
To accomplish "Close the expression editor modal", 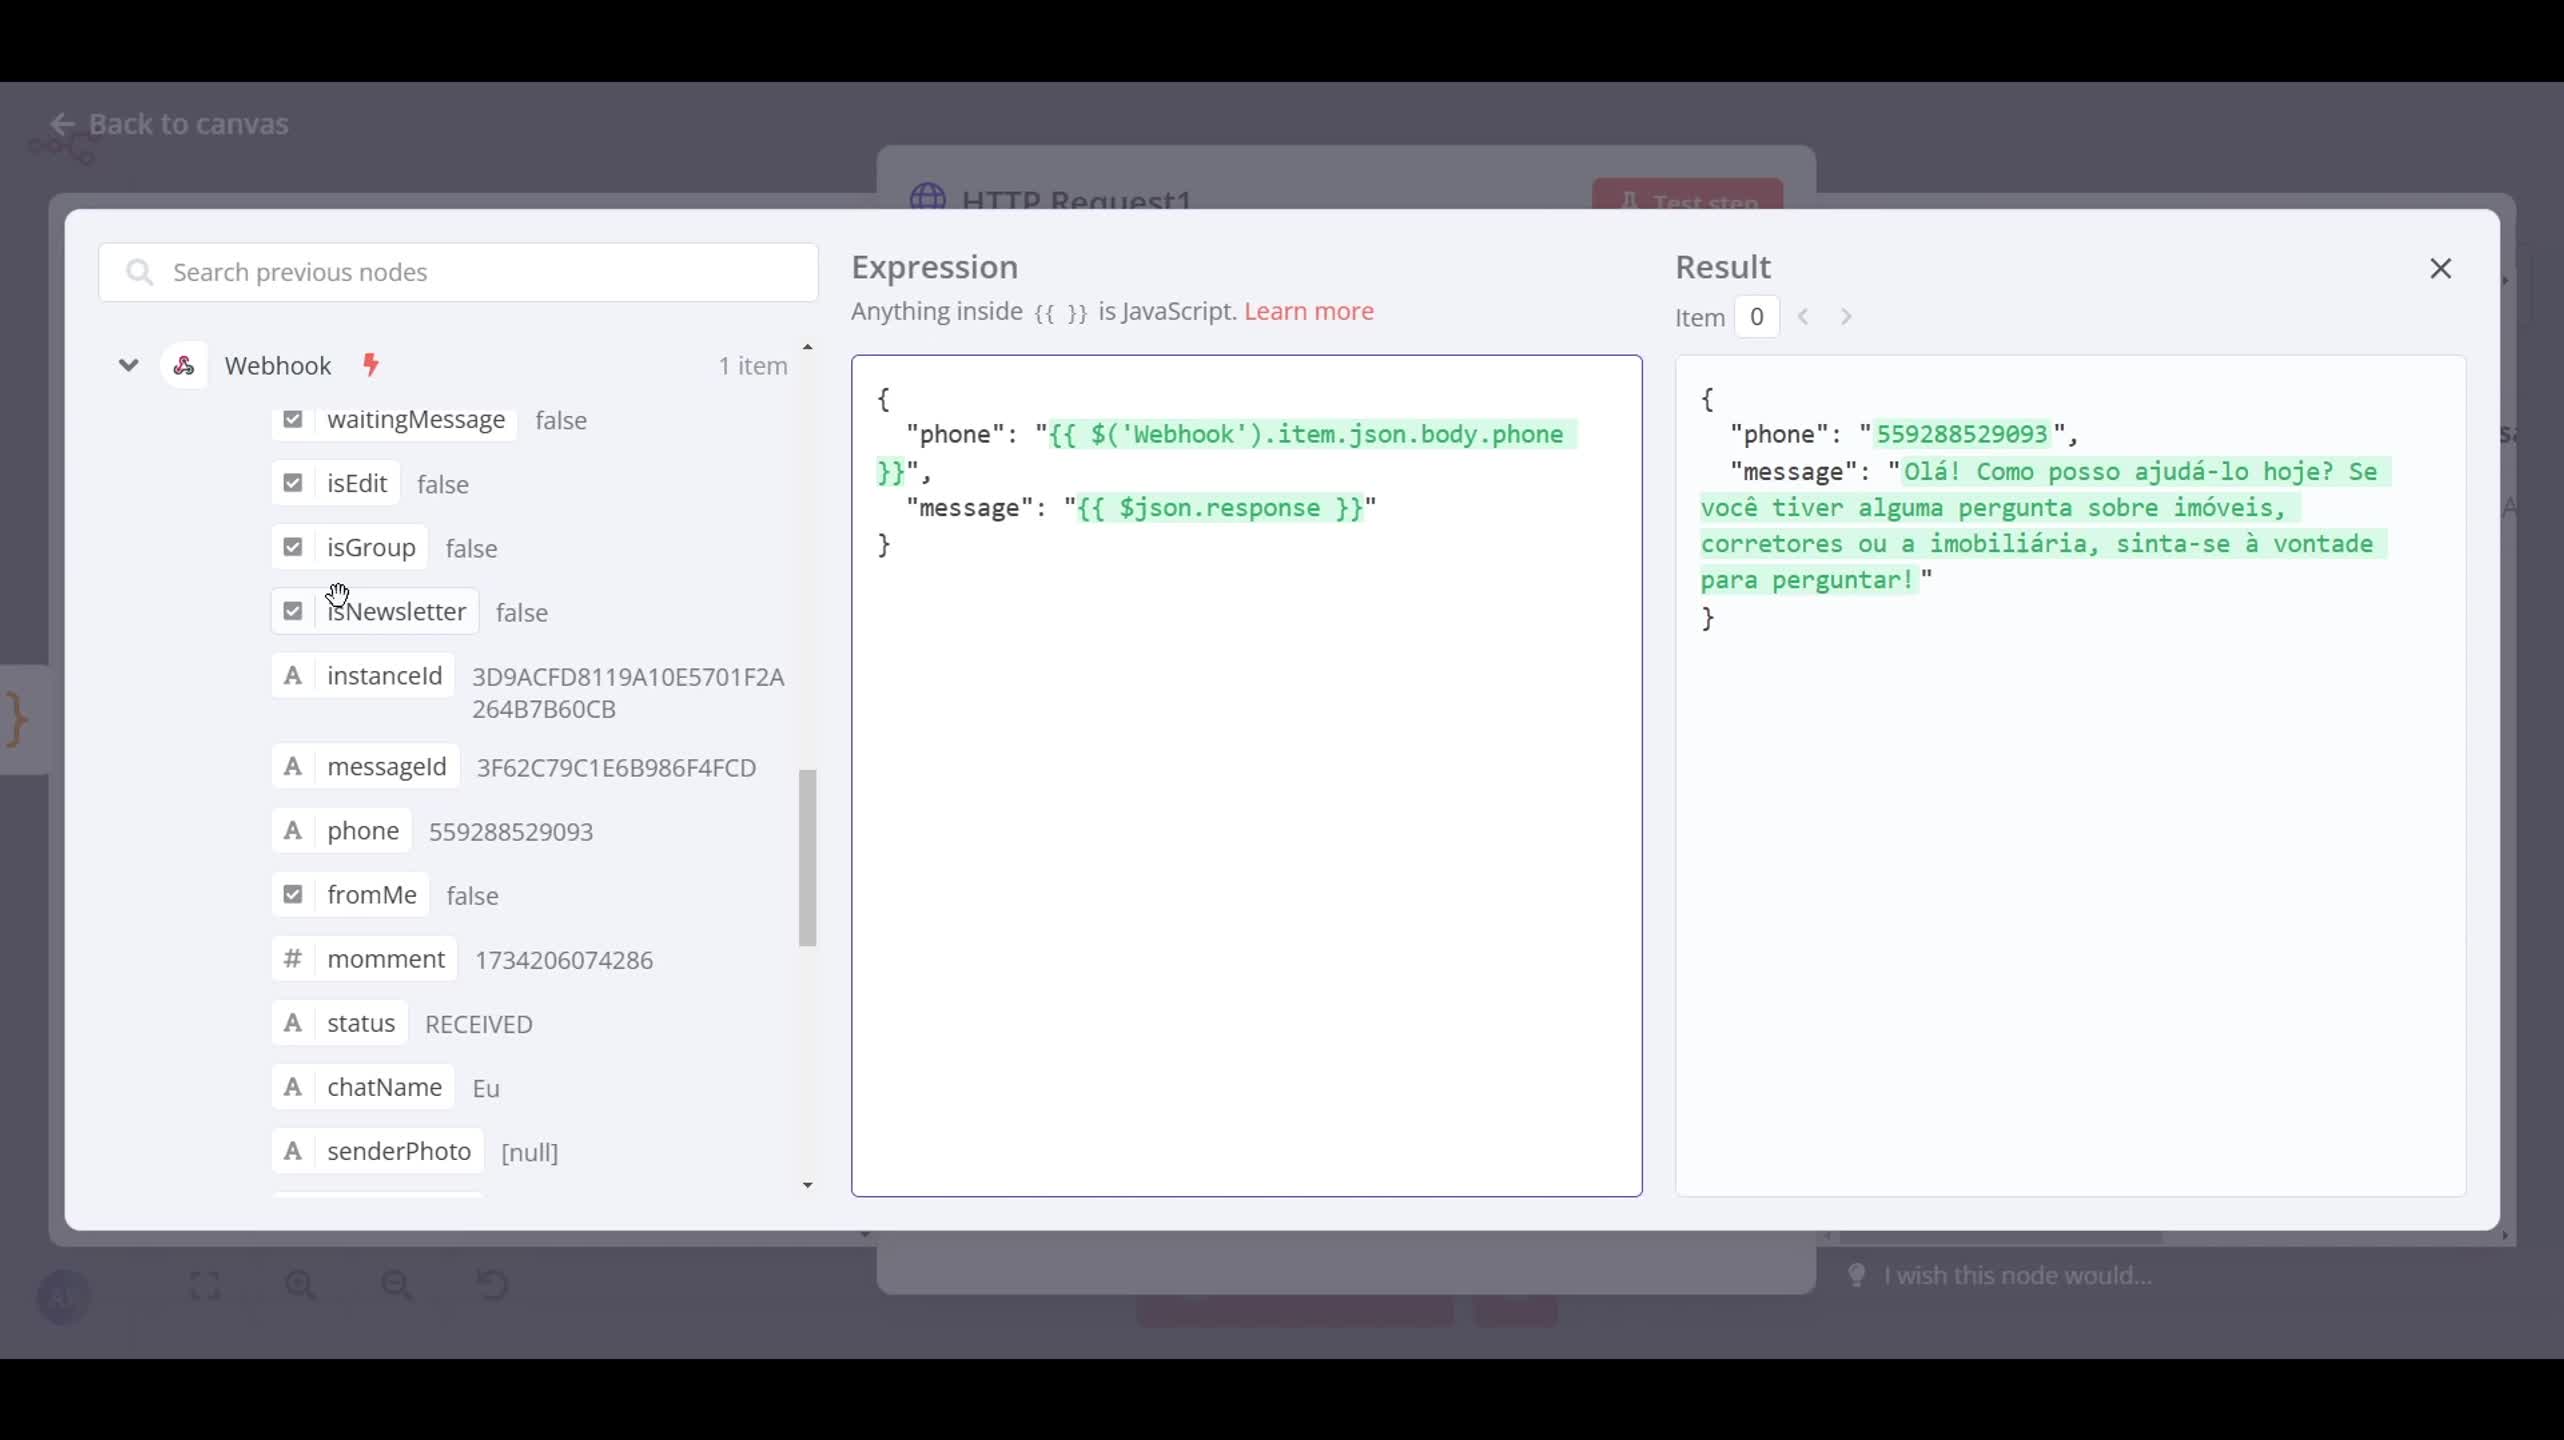I will (2440, 268).
